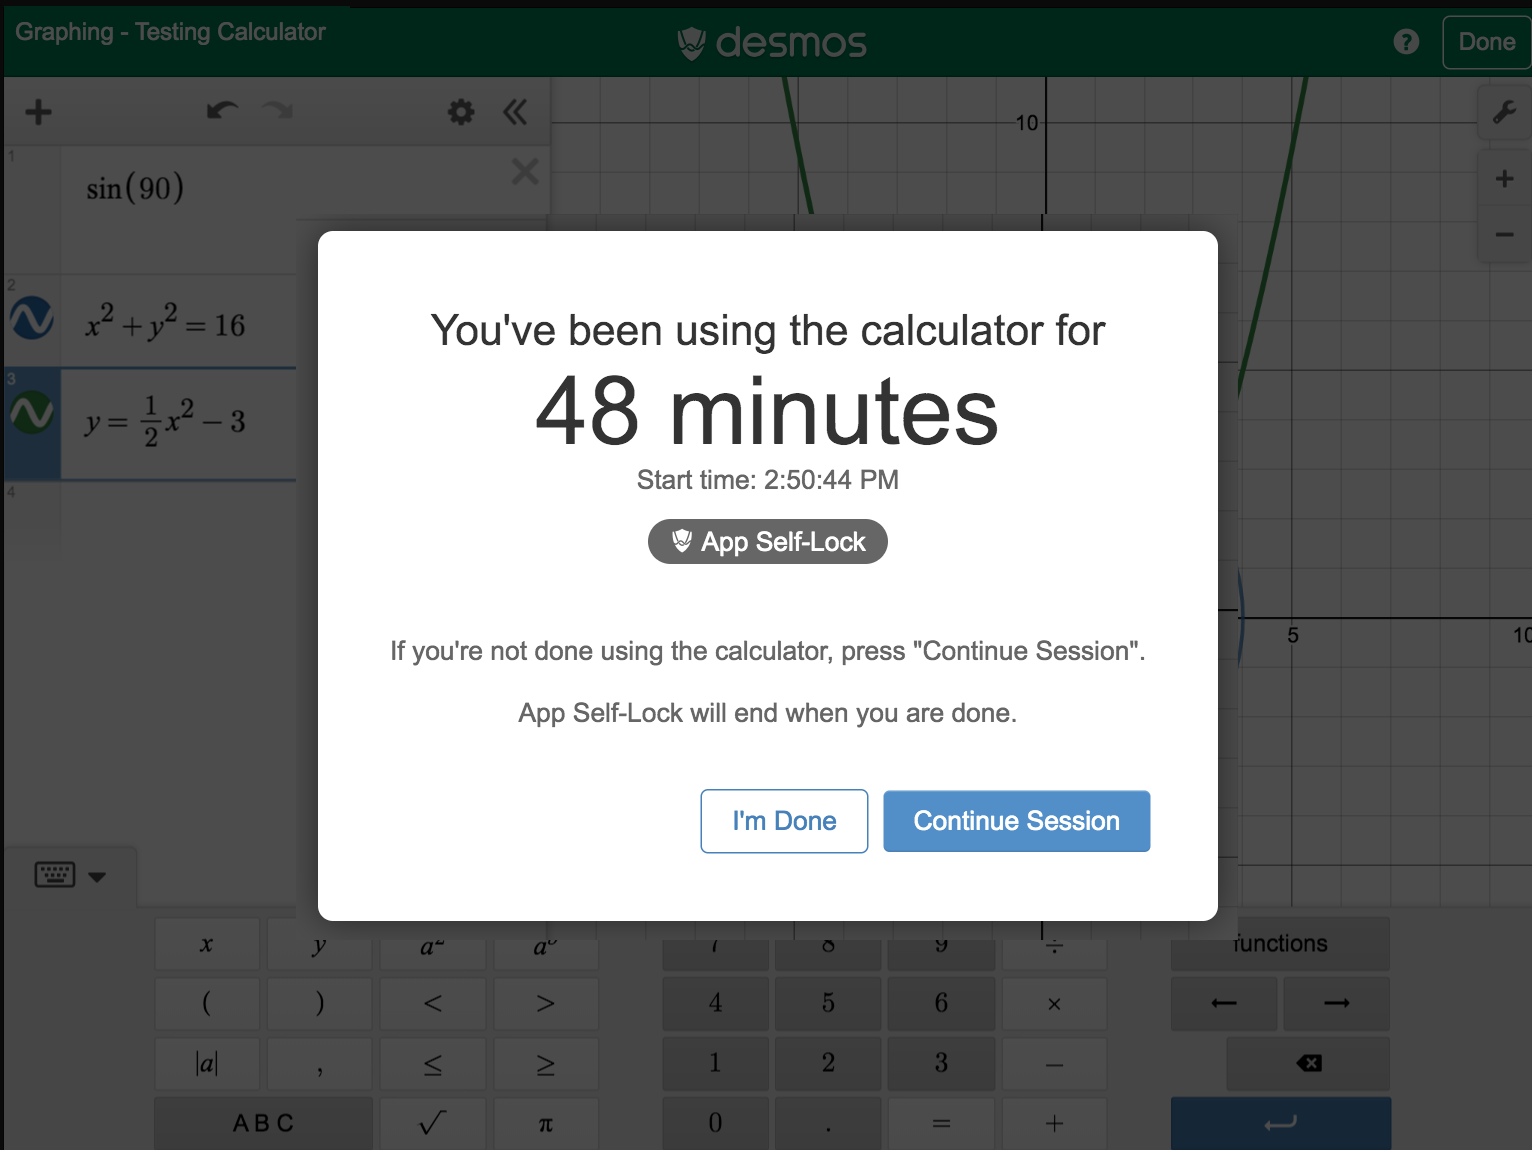Tap the x variable key
Viewport: 1532px width, 1150px height.
[x=206, y=946]
